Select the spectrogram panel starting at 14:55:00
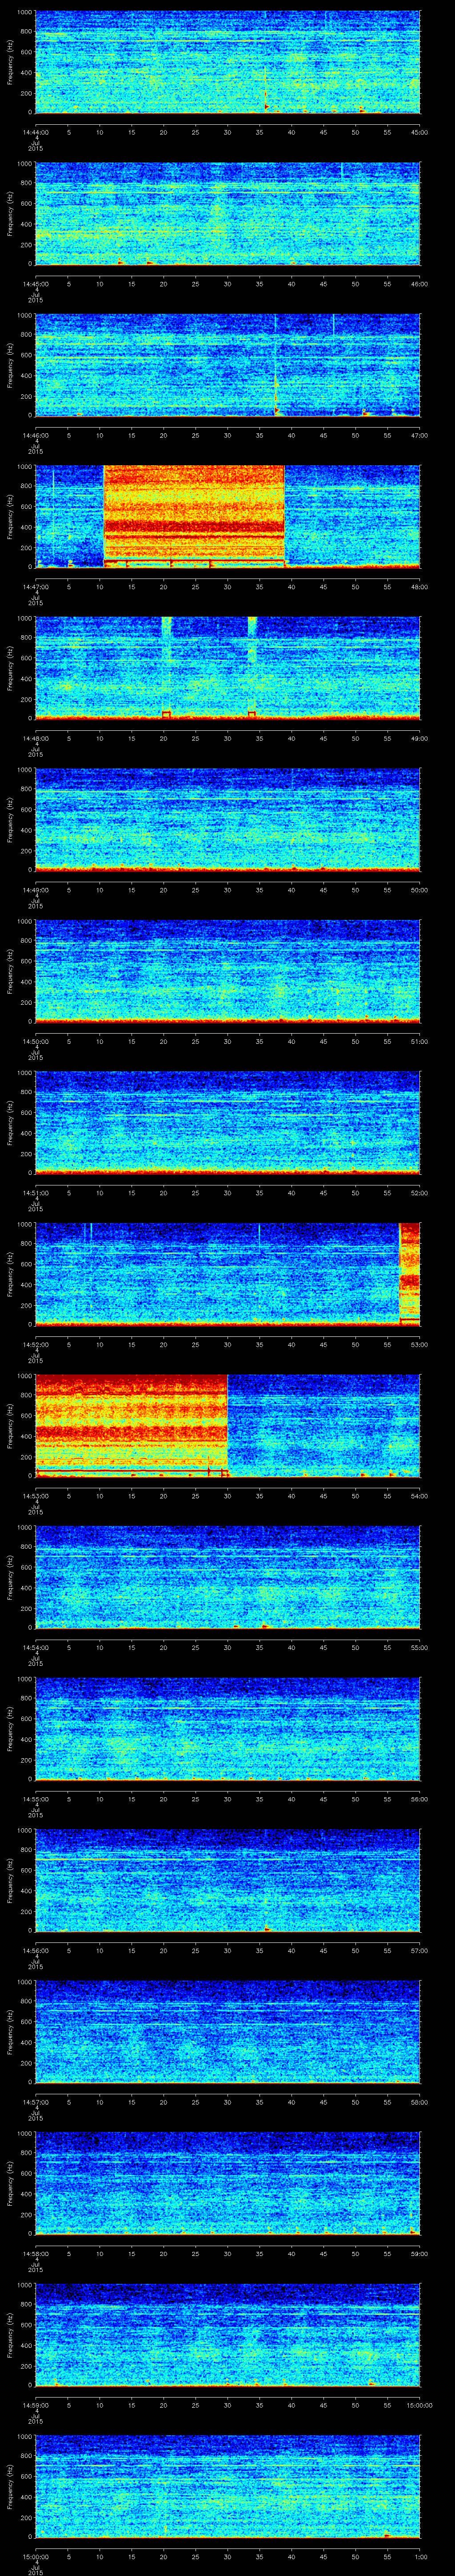Image resolution: width=455 pixels, height=2576 pixels. 227,1729
